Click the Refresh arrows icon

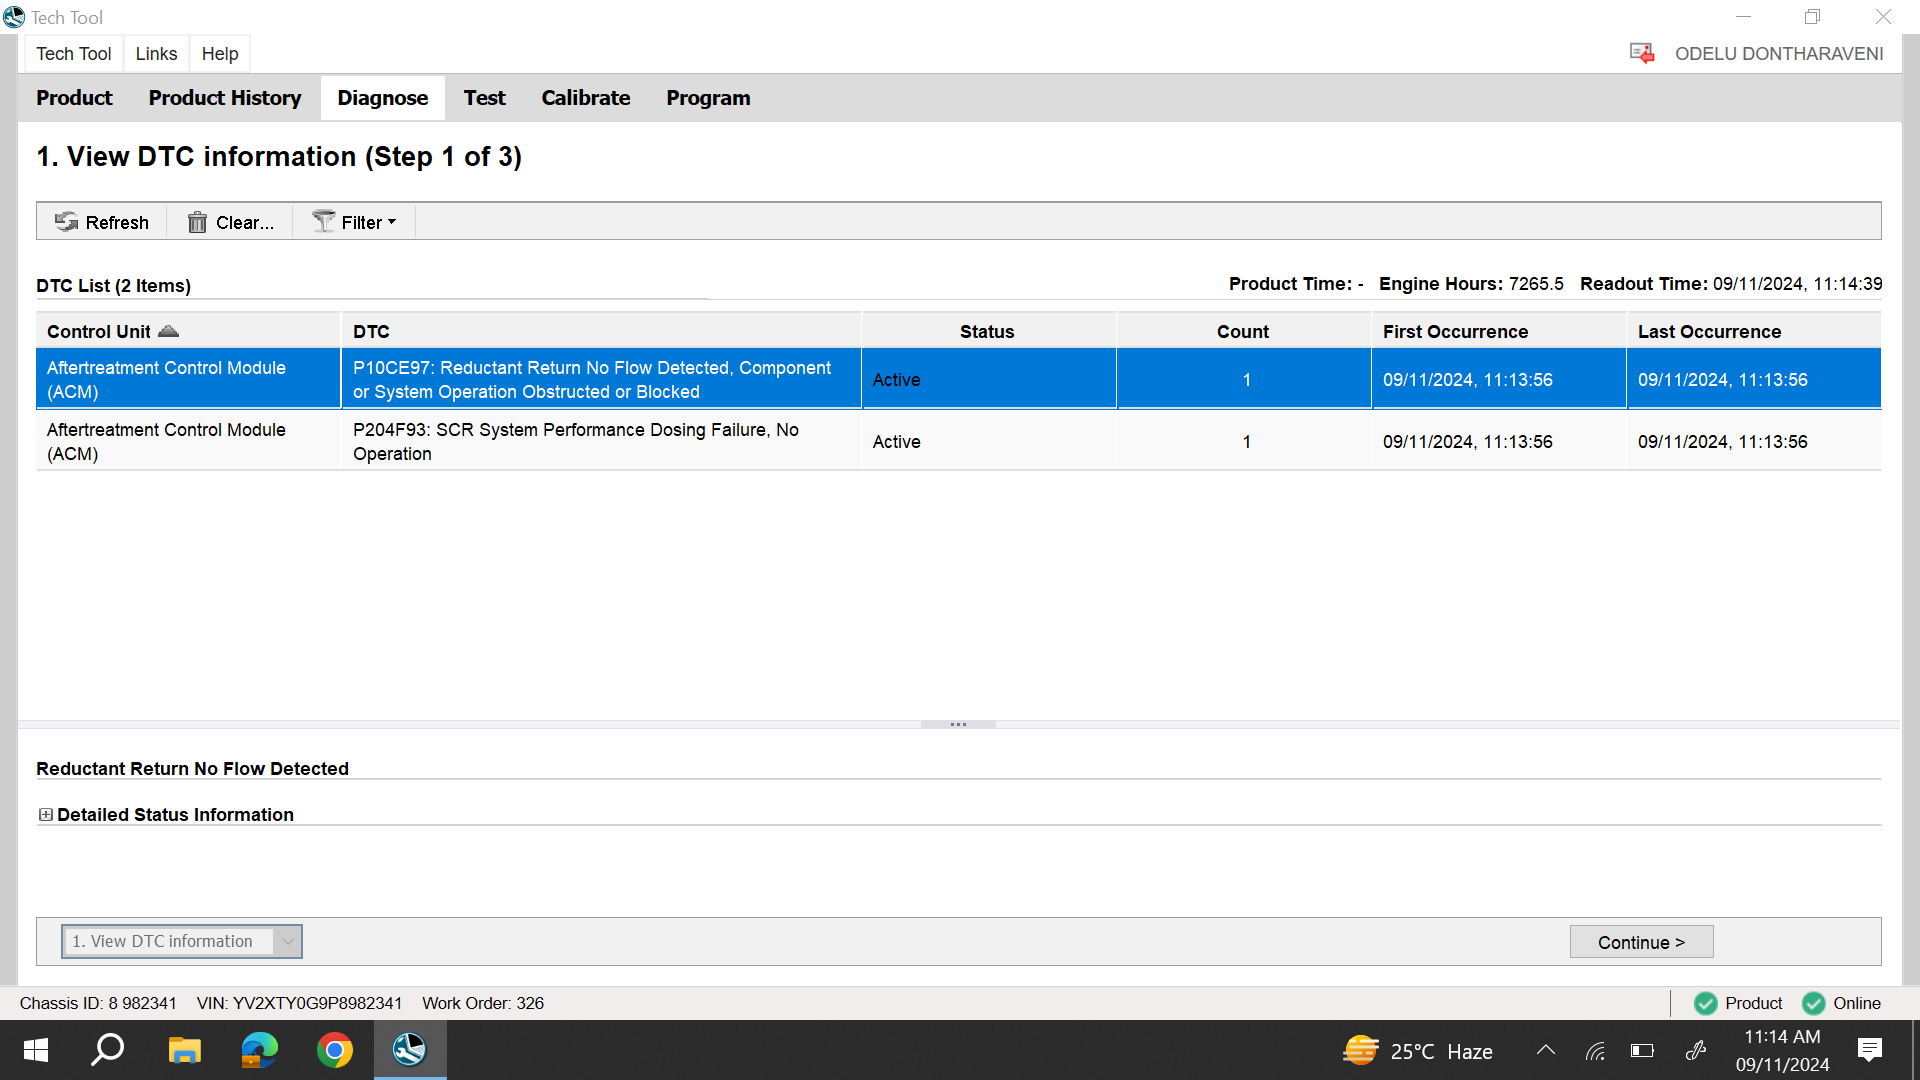[66, 222]
